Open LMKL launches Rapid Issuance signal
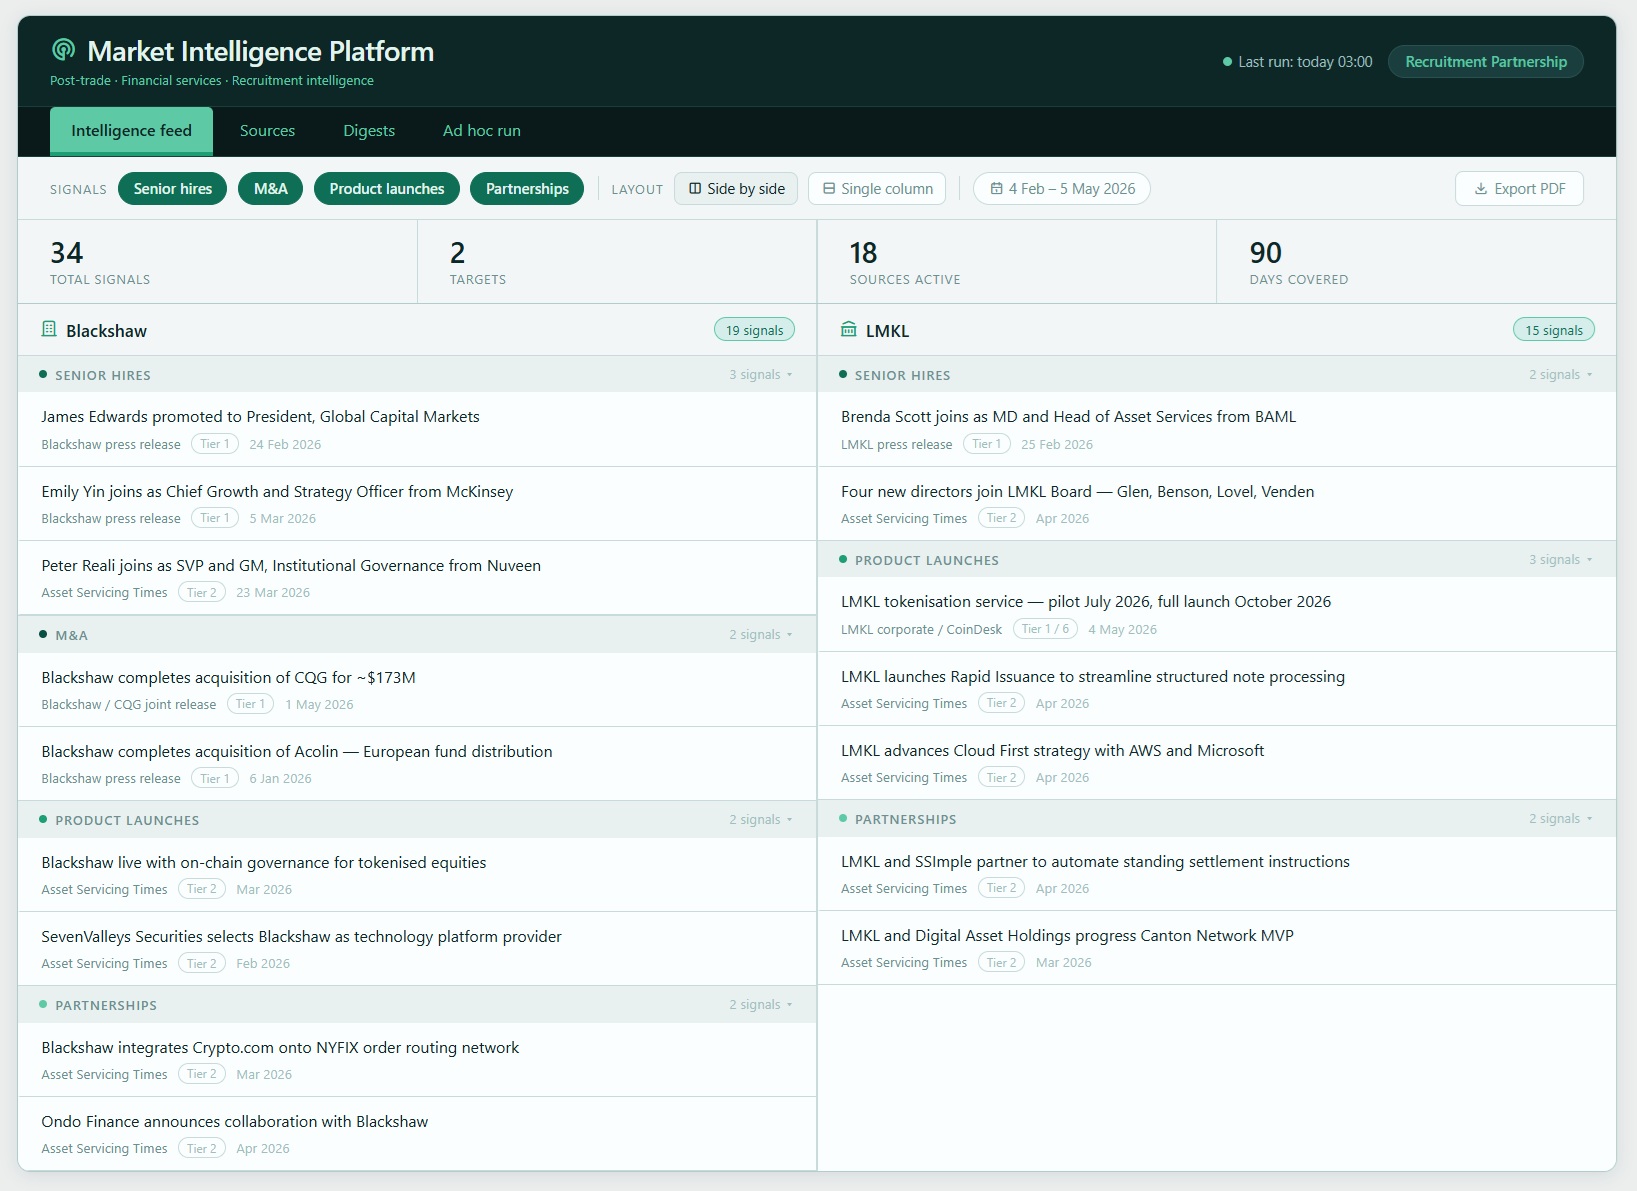 tap(1217, 689)
